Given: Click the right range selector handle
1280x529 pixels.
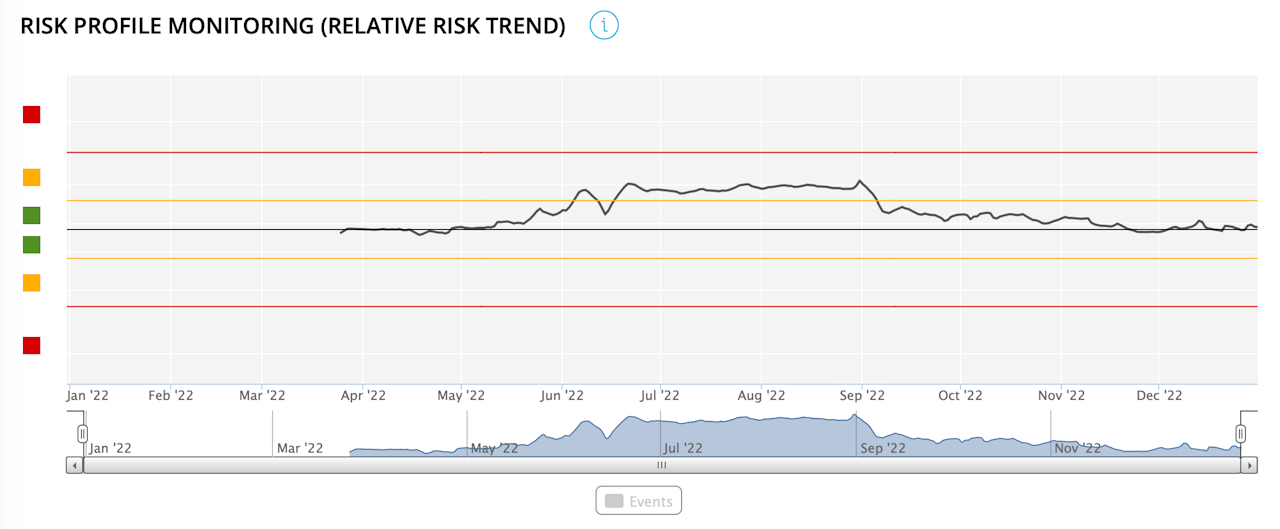Looking at the screenshot, I should pos(1241,433).
